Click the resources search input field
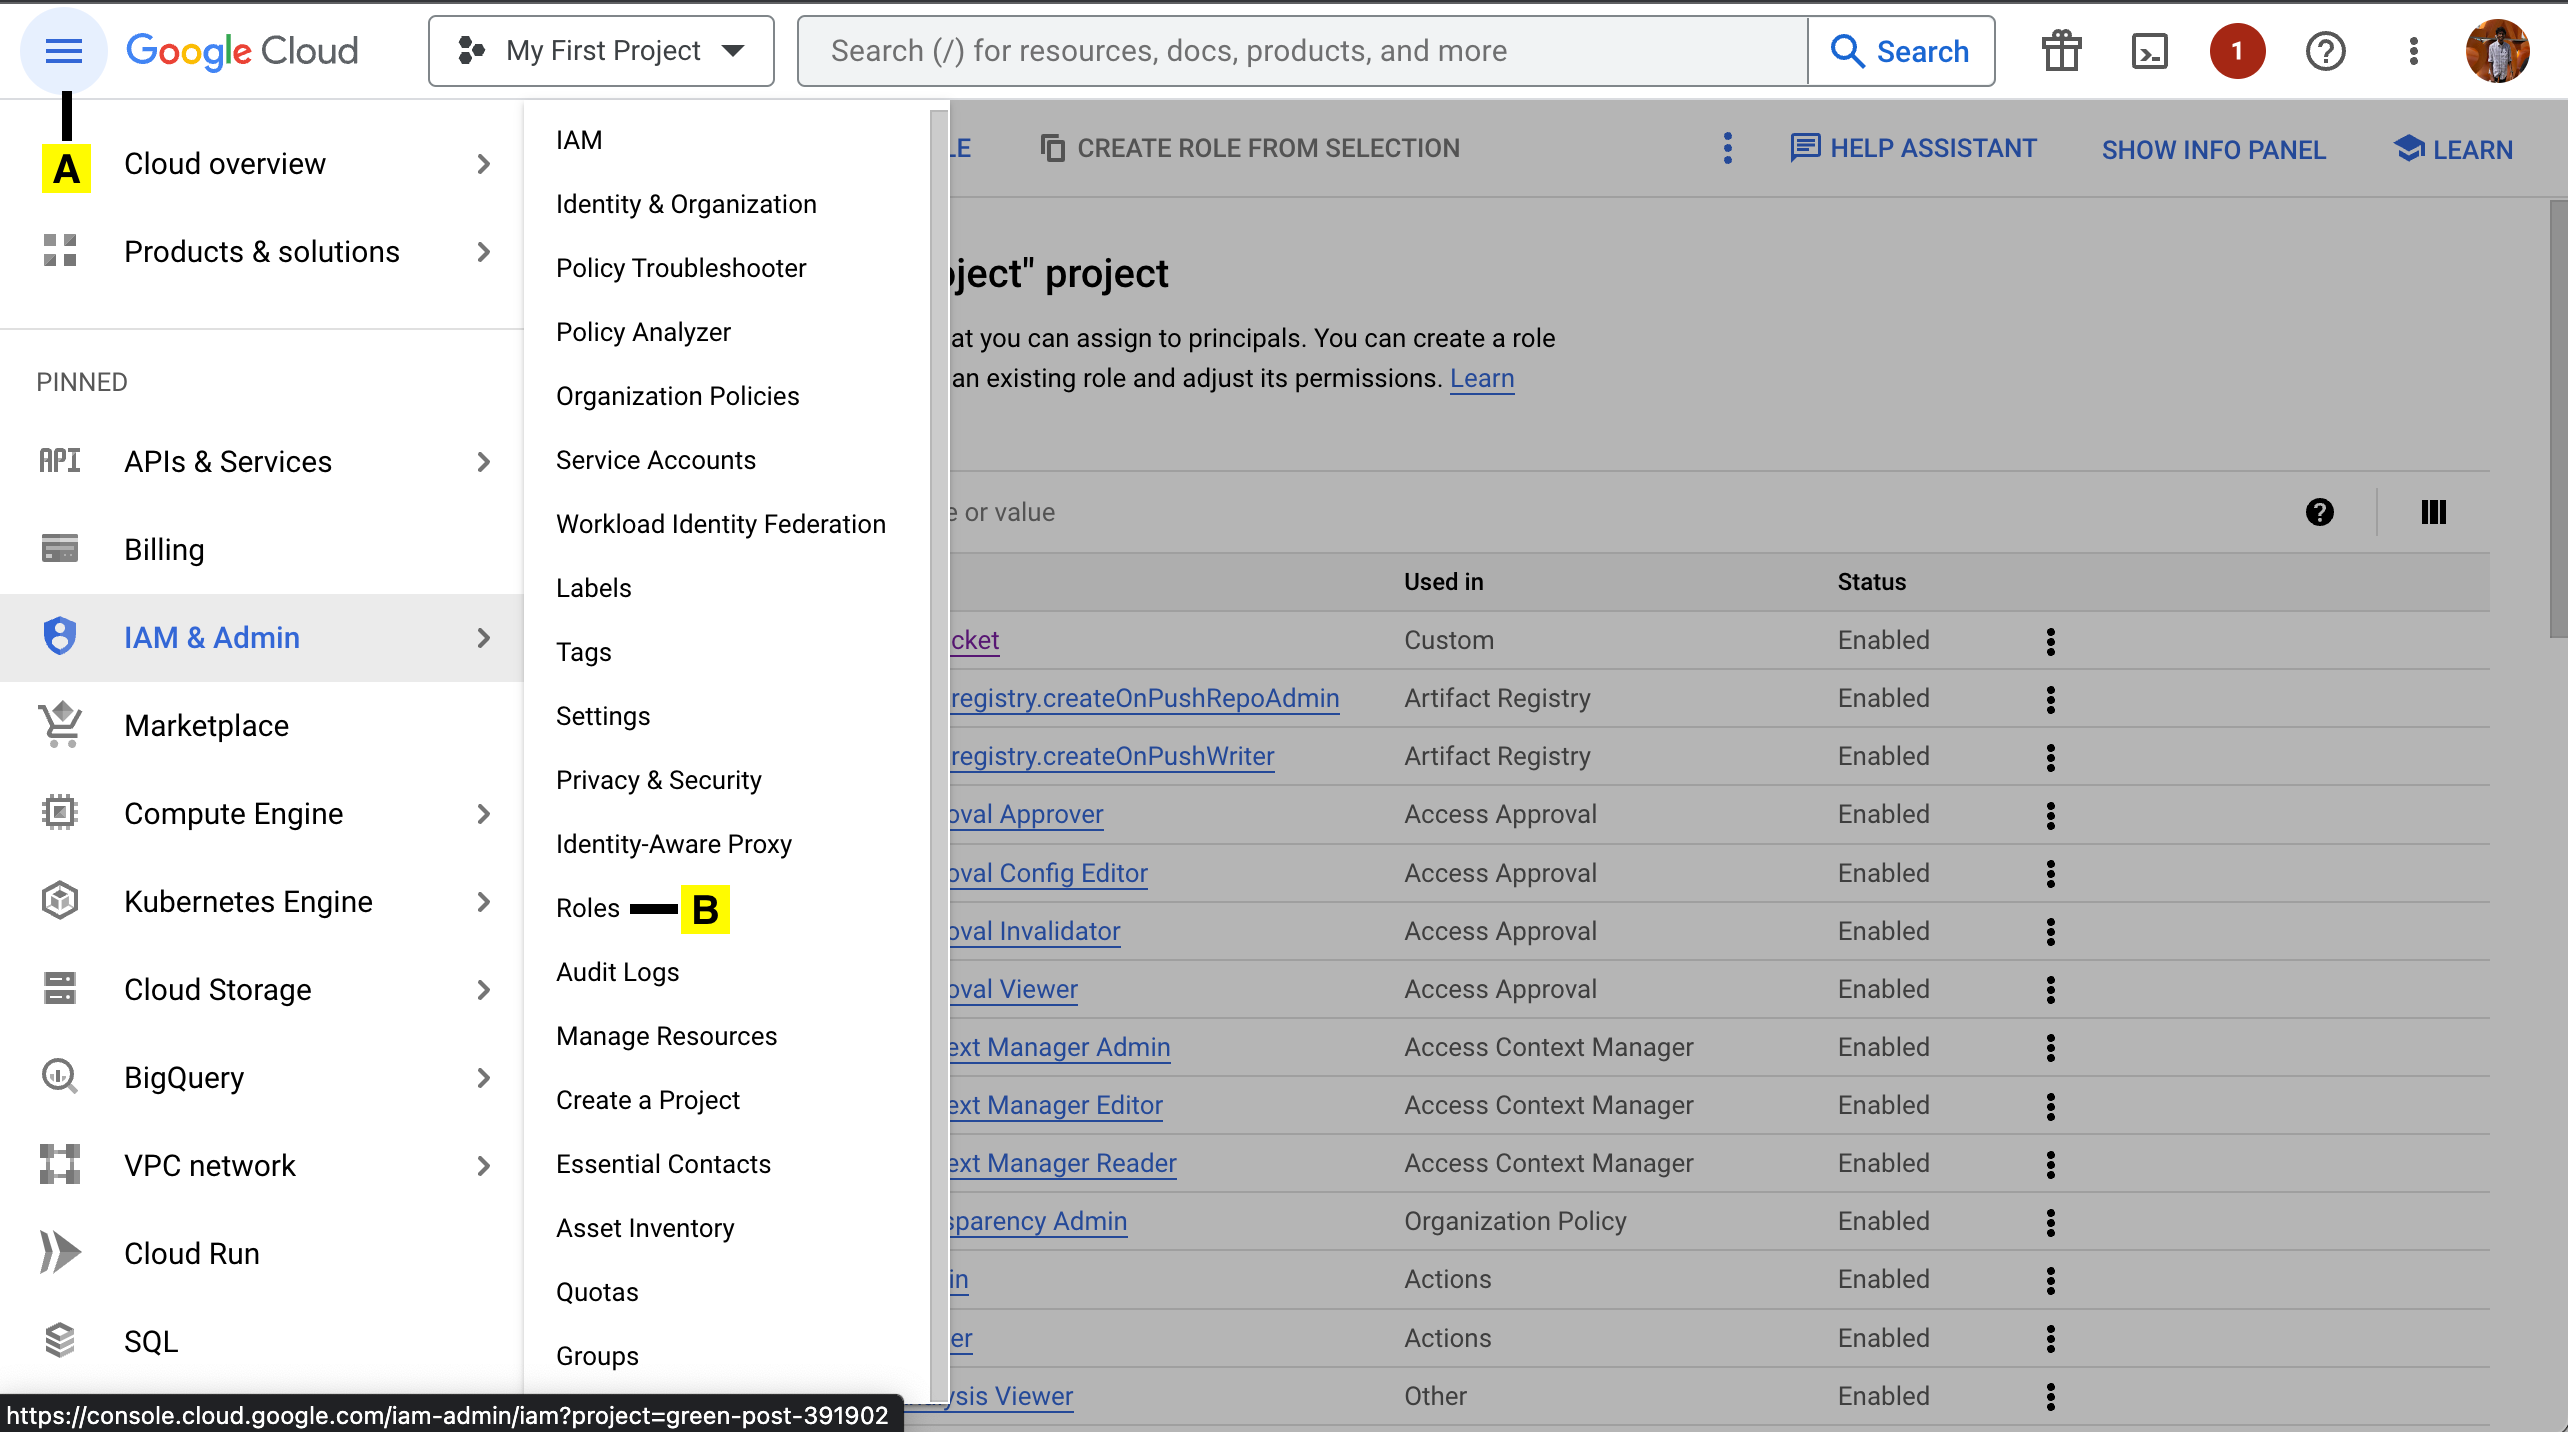 tap(1300, 51)
